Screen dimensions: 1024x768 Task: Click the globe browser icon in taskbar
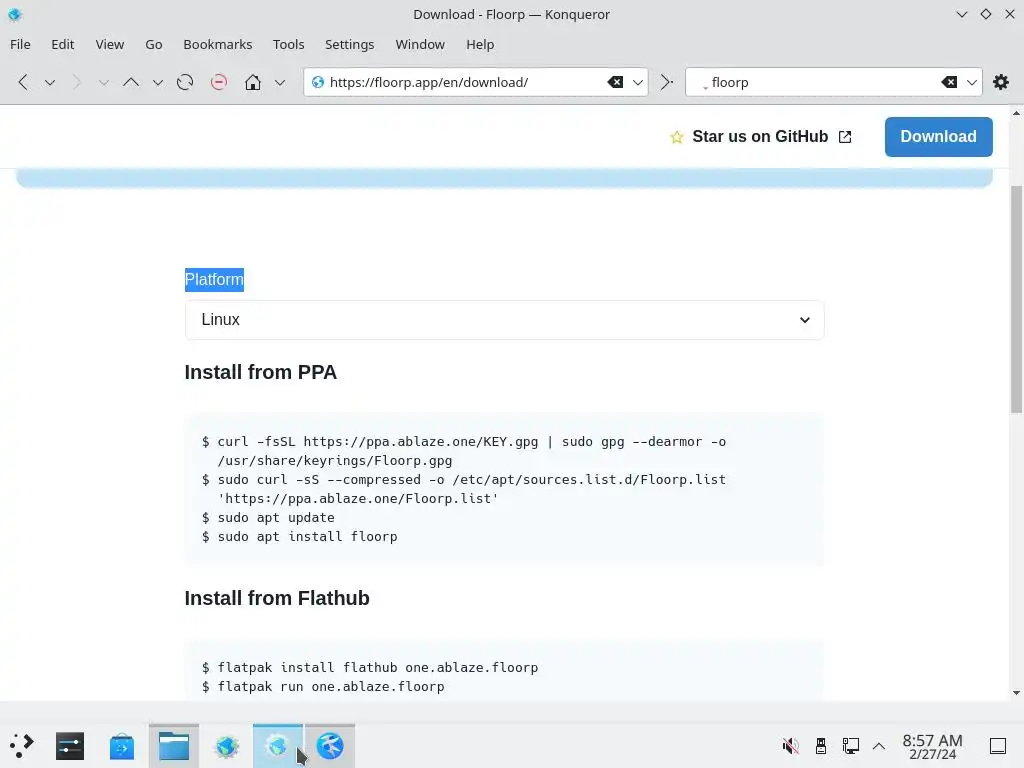coord(227,746)
